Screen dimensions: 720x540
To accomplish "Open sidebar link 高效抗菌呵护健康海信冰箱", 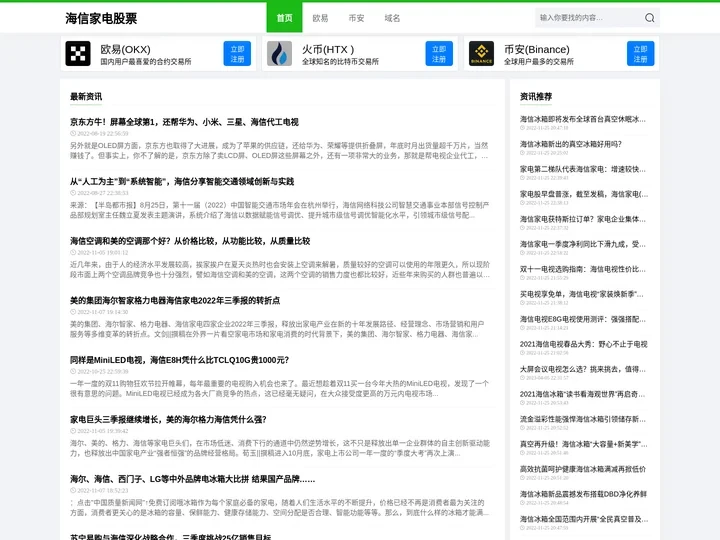I will click(583, 469).
